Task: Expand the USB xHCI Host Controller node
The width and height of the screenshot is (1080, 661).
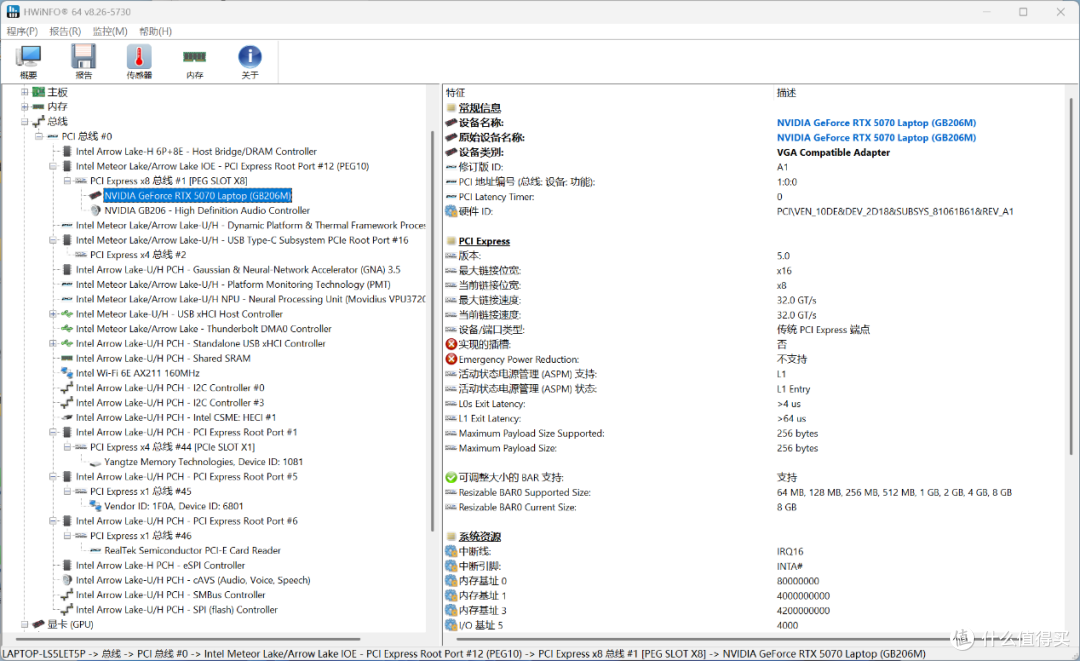Action: pyautogui.click(x=53, y=314)
